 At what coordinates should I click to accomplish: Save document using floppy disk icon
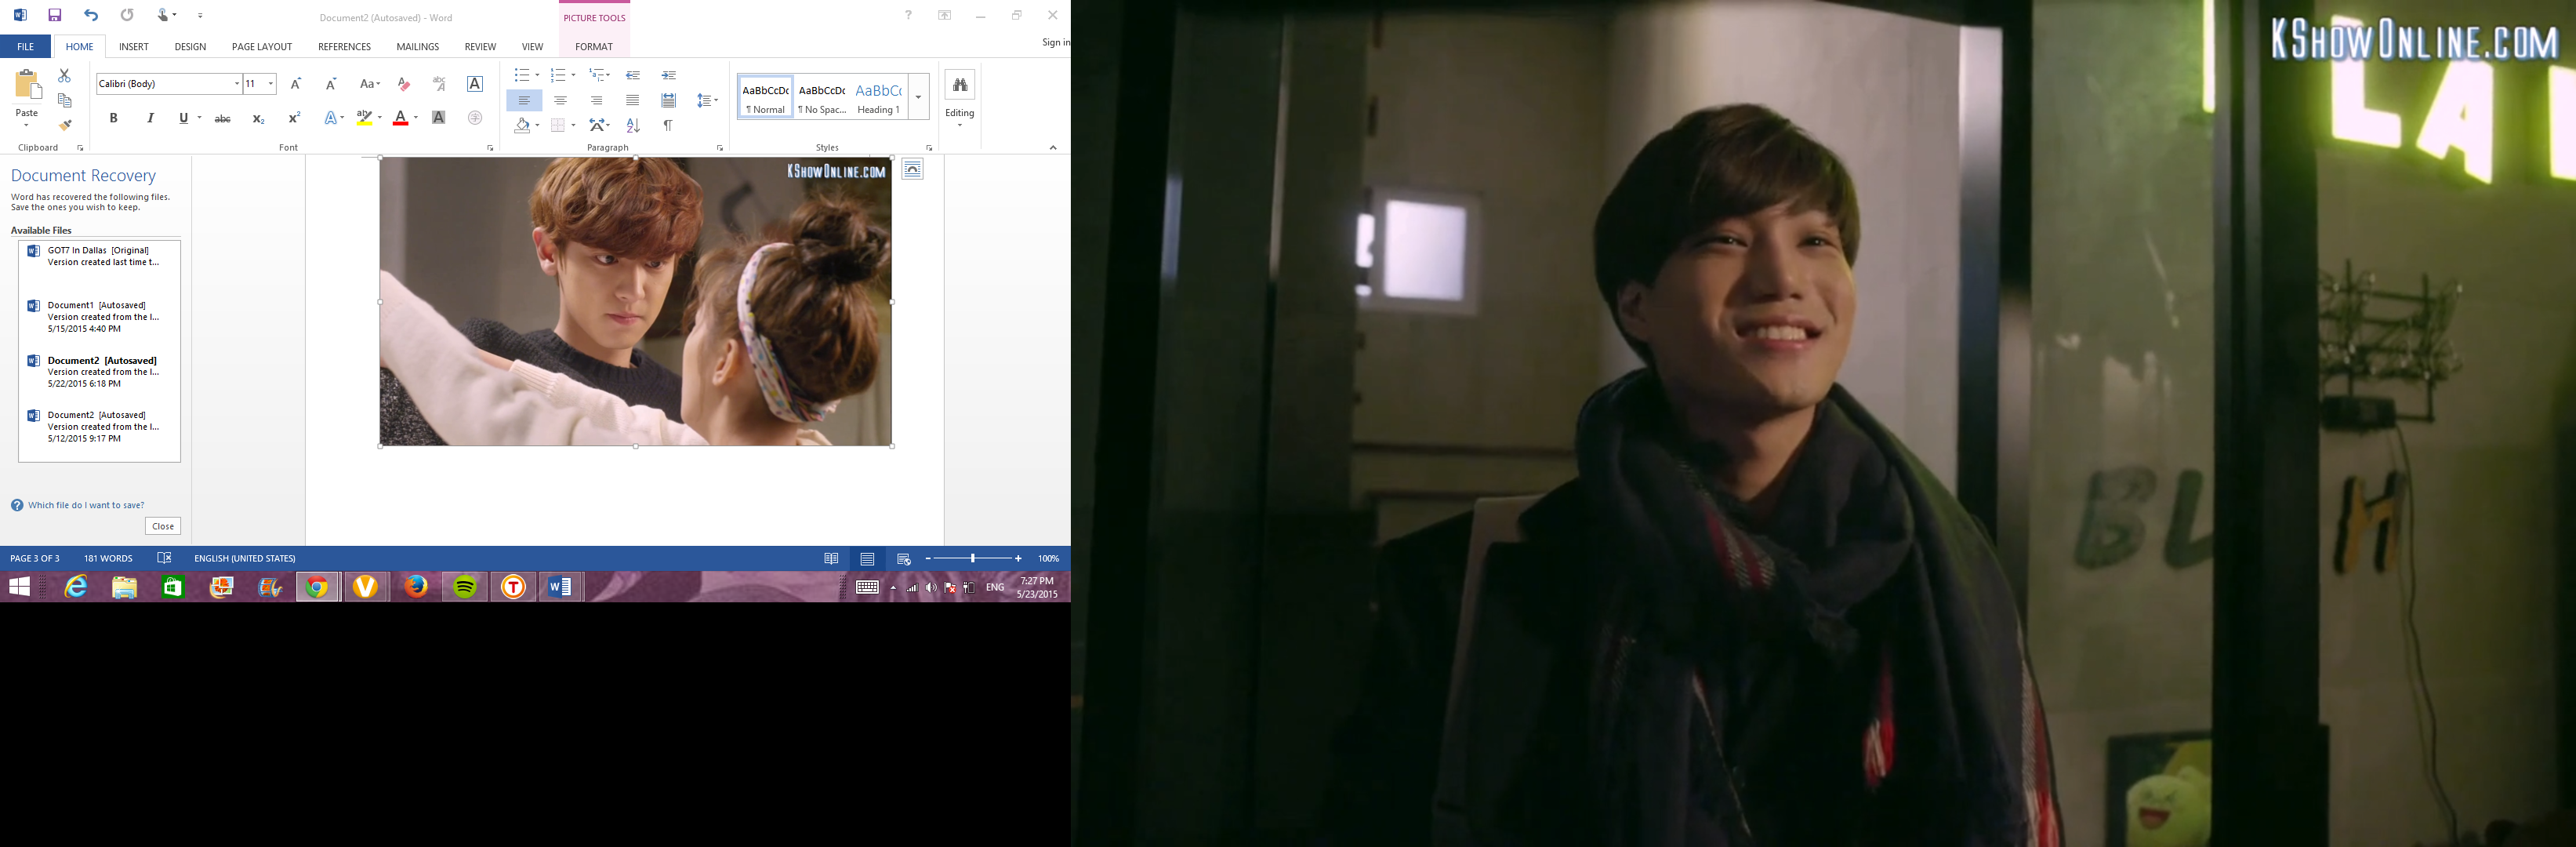[x=55, y=16]
